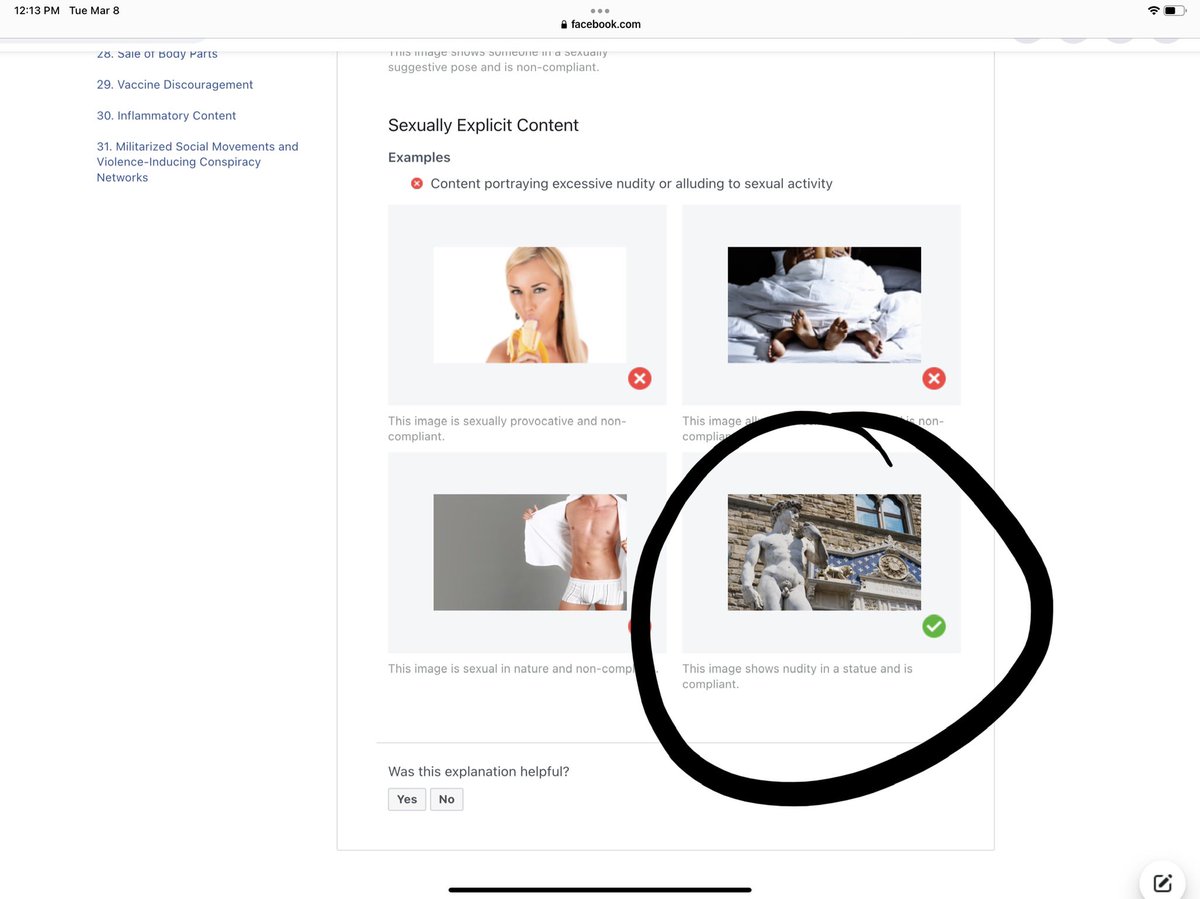Click Yes for explanation helpful
The image size is (1200, 899).
(407, 799)
